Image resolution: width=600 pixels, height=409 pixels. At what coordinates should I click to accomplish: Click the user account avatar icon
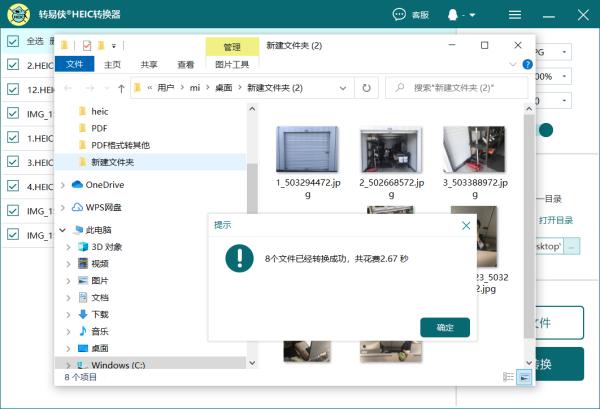pyautogui.click(x=453, y=15)
